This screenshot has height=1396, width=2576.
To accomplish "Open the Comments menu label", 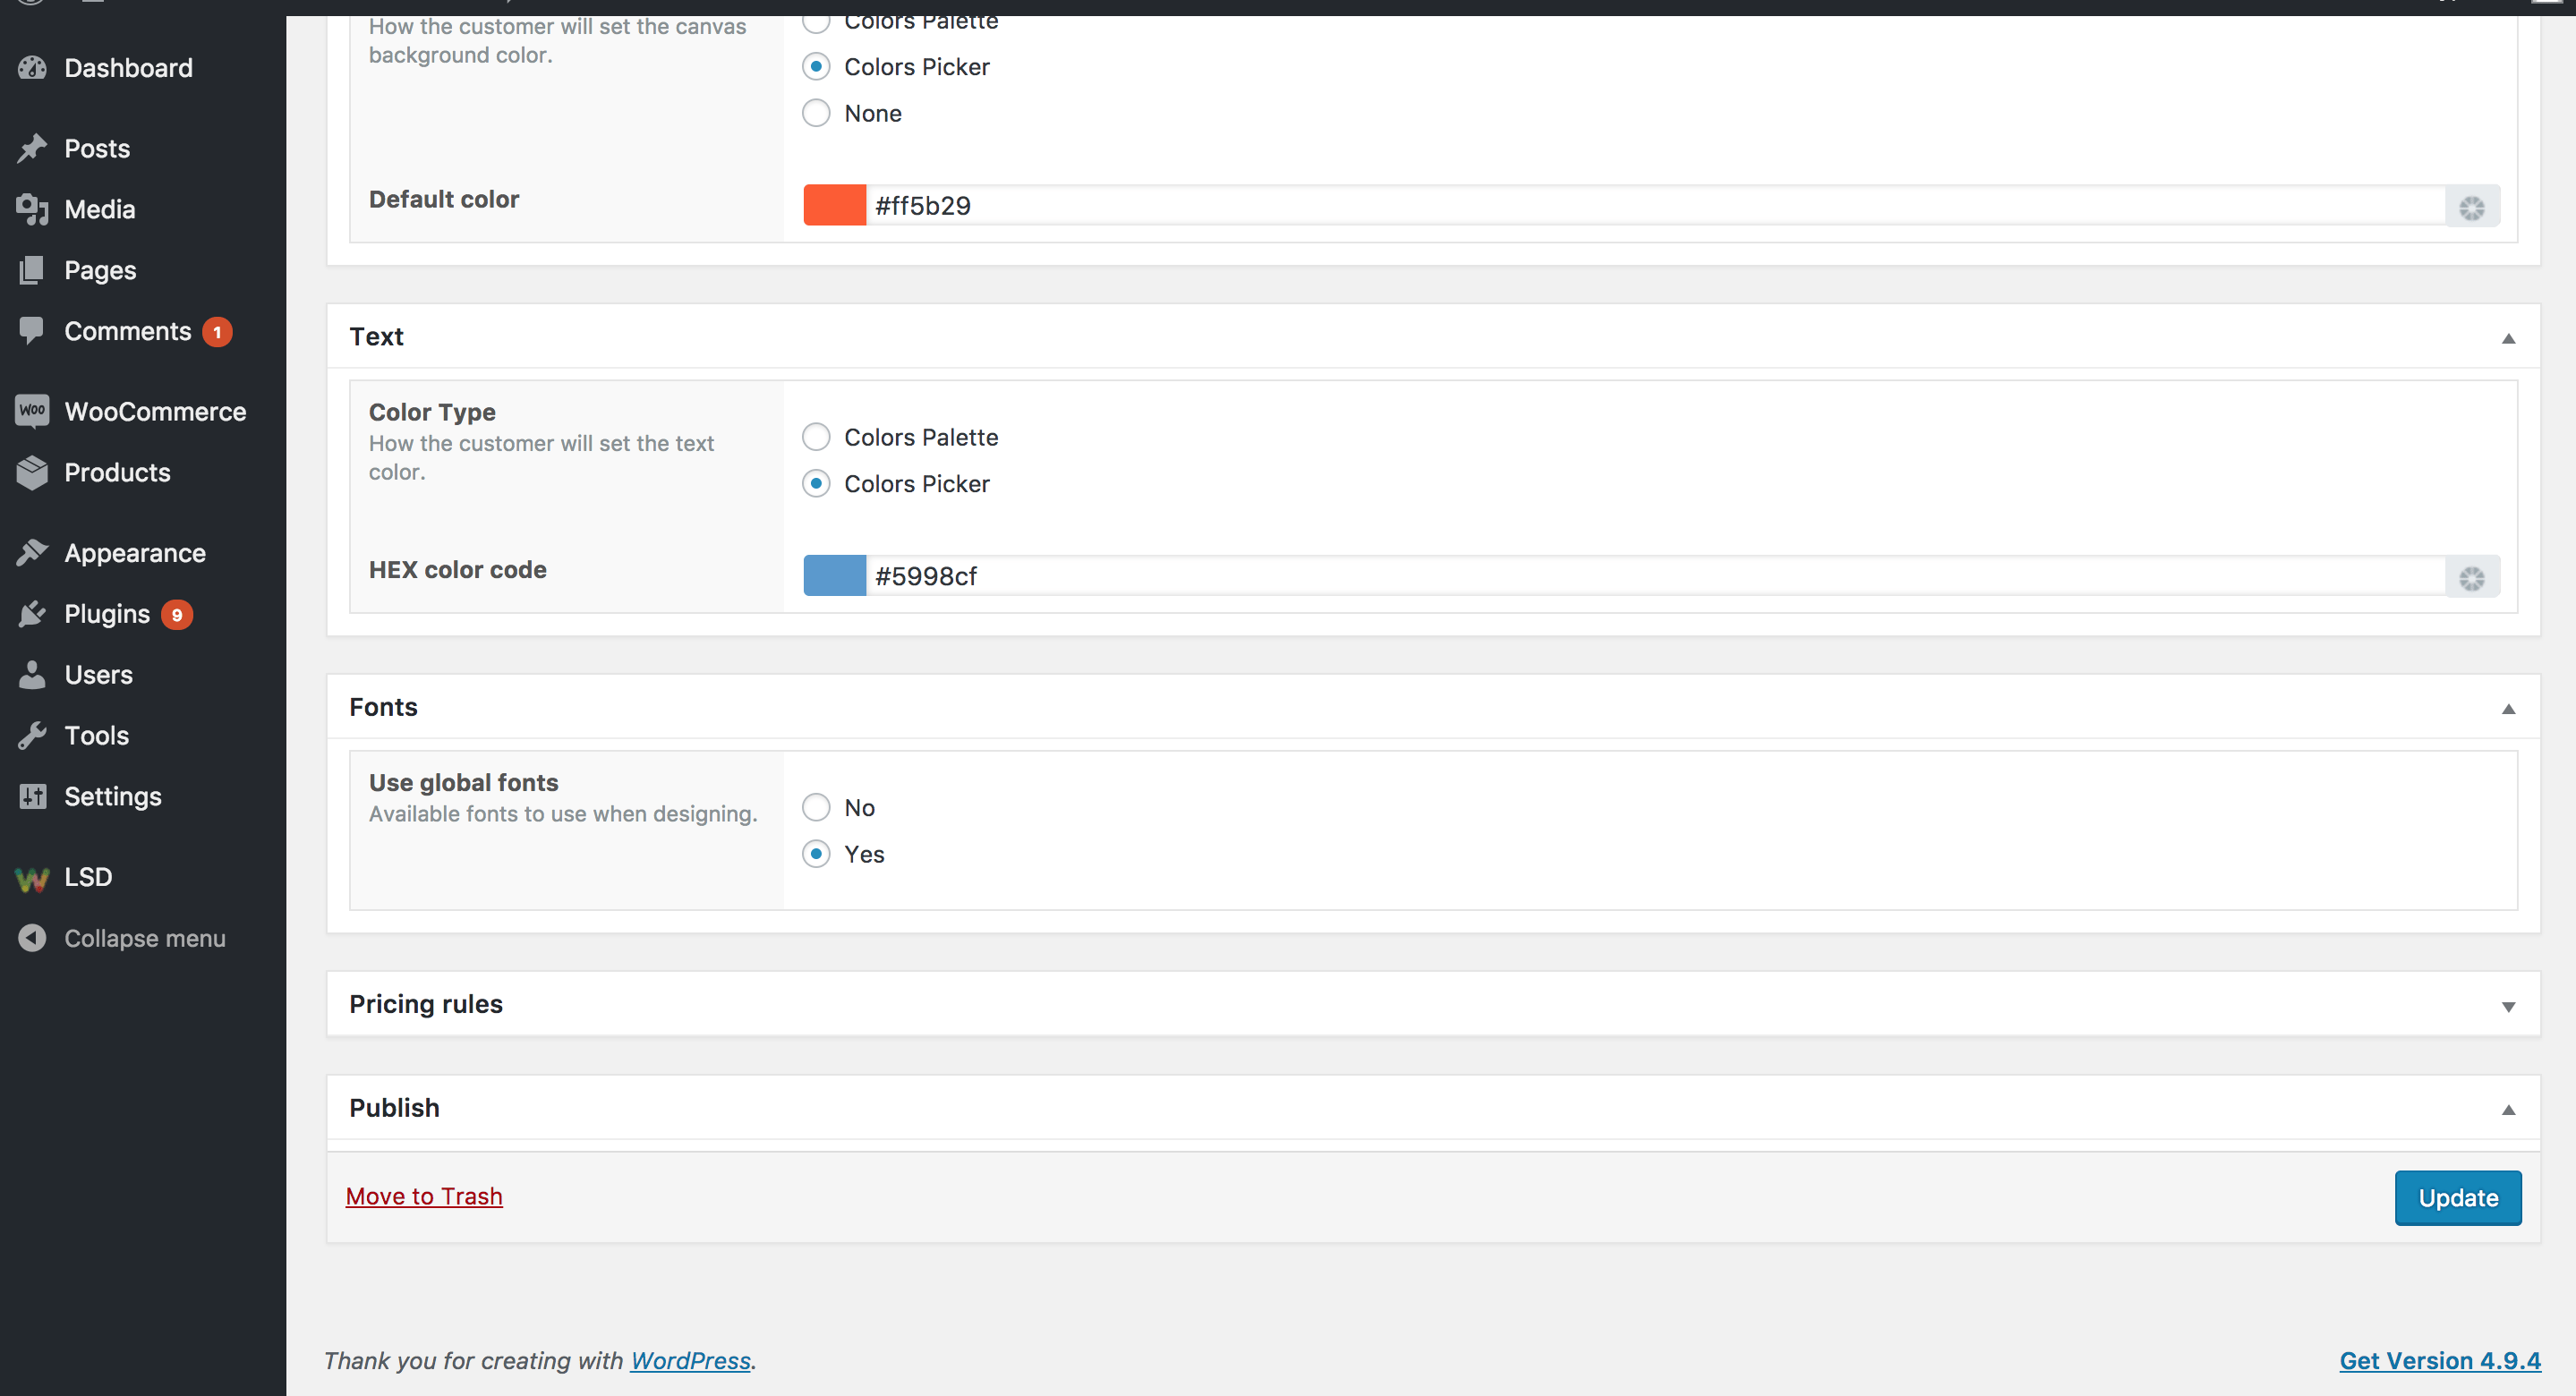I will 128,331.
